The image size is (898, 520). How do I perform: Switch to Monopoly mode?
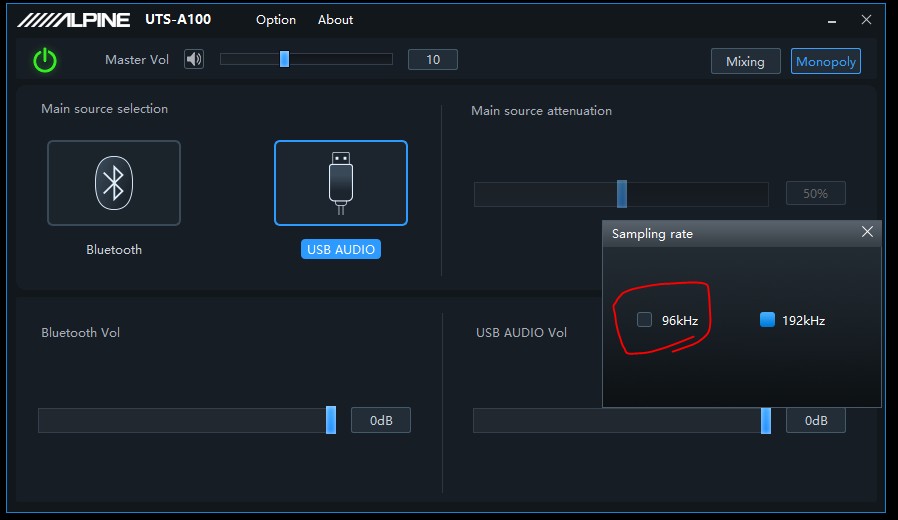click(x=825, y=61)
